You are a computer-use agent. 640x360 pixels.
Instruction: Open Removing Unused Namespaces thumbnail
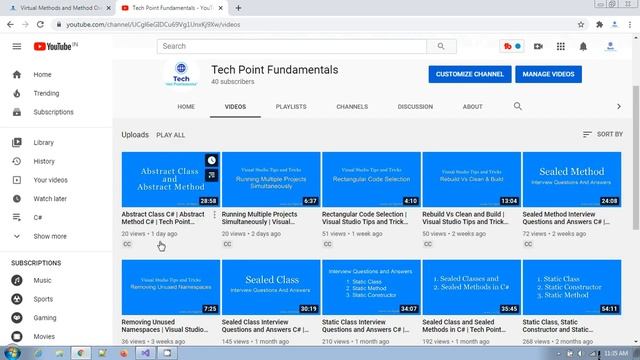pos(171,287)
